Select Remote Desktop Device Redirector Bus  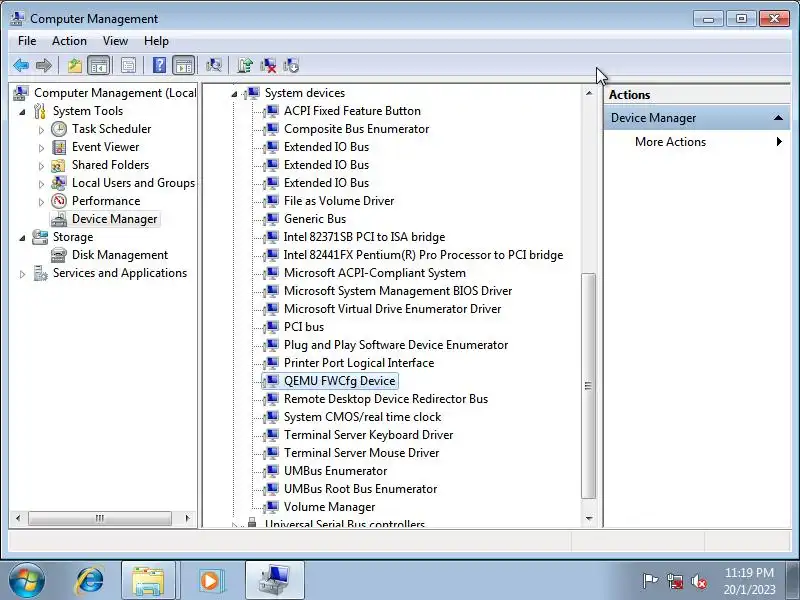[x=386, y=398]
